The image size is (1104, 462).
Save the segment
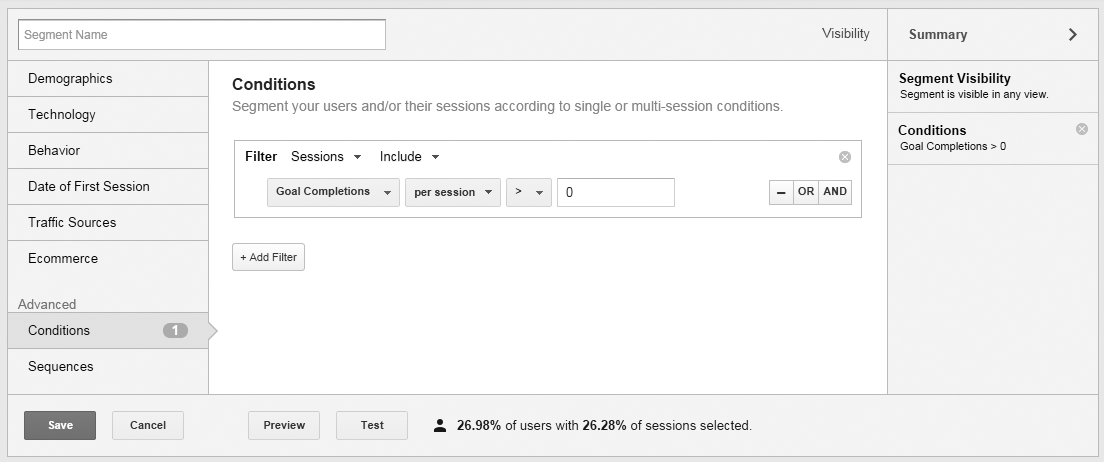click(x=60, y=425)
